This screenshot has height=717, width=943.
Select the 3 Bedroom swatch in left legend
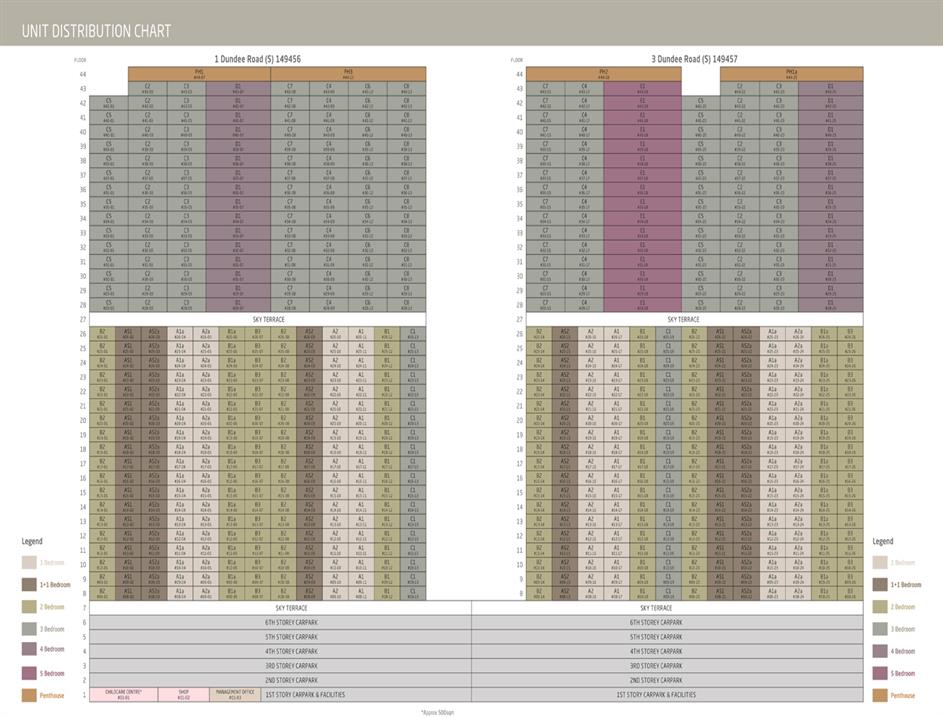29,629
